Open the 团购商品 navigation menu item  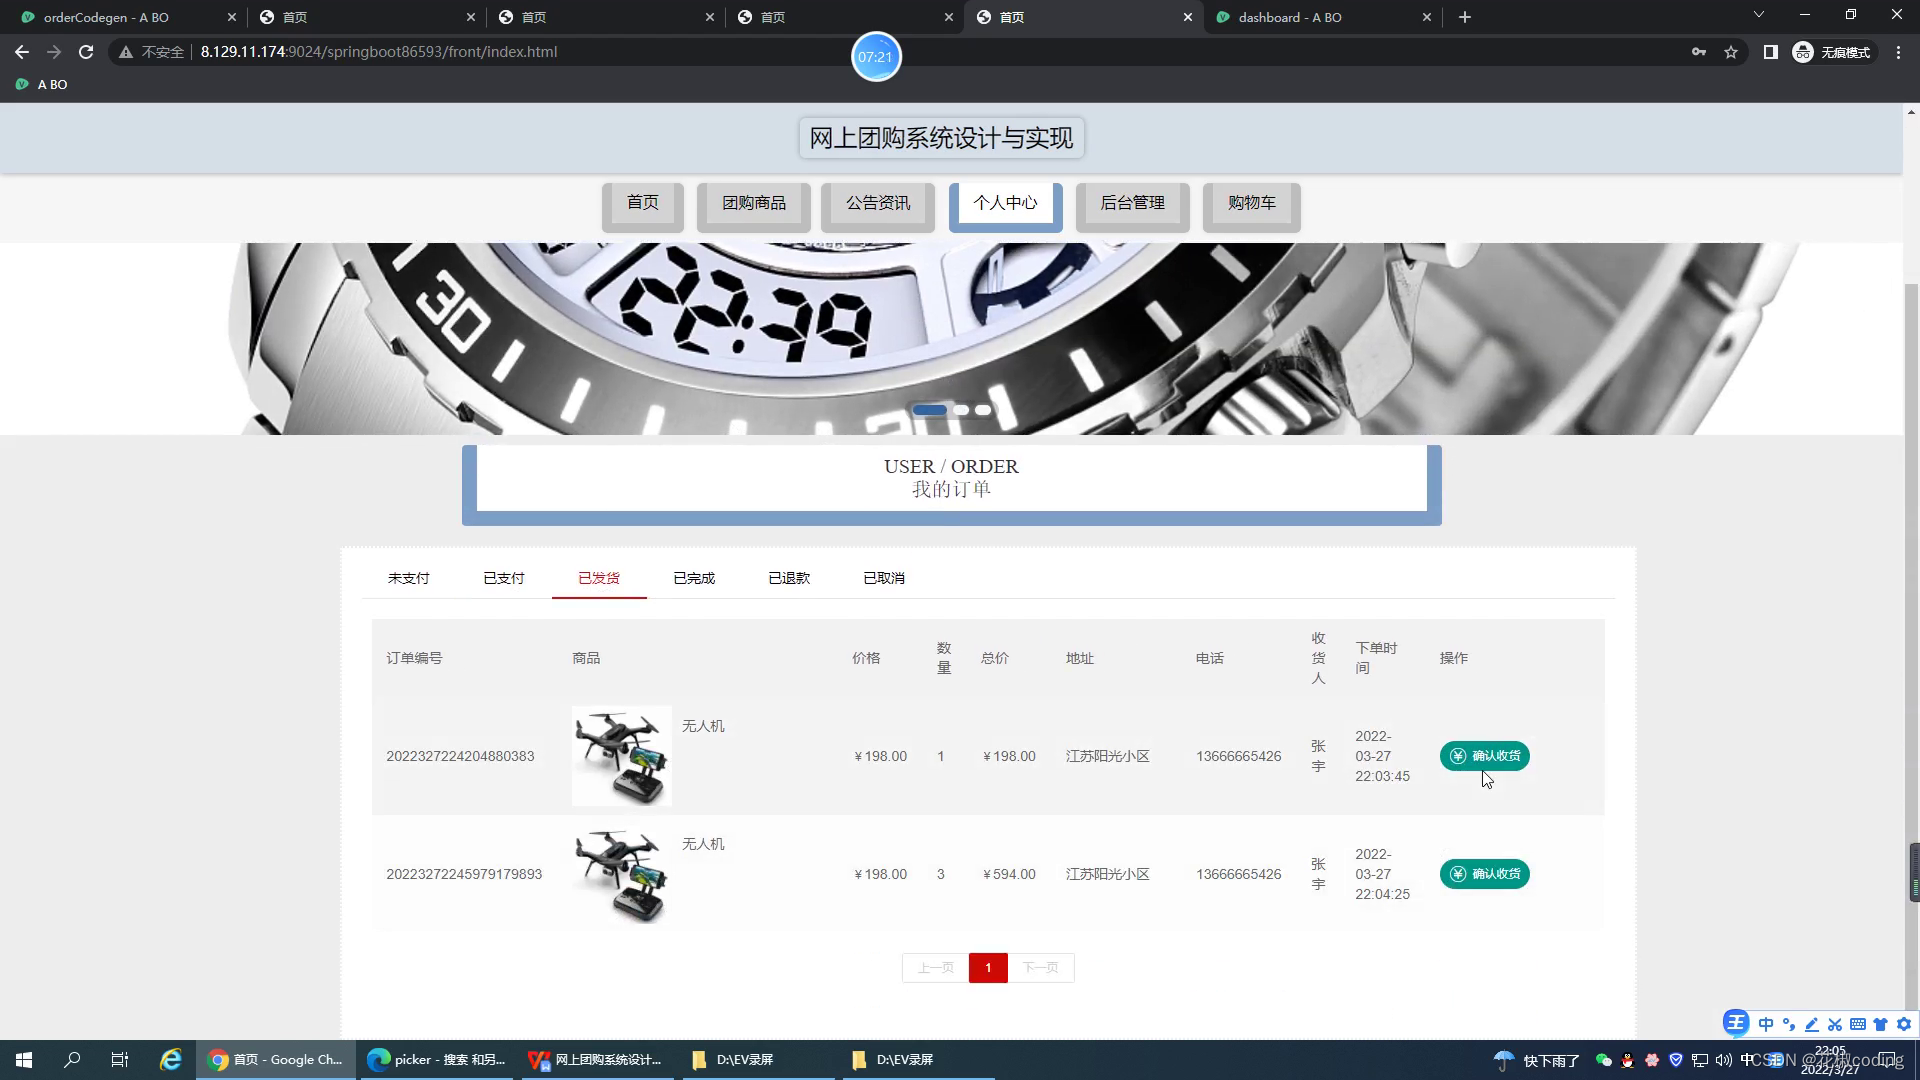753,203
